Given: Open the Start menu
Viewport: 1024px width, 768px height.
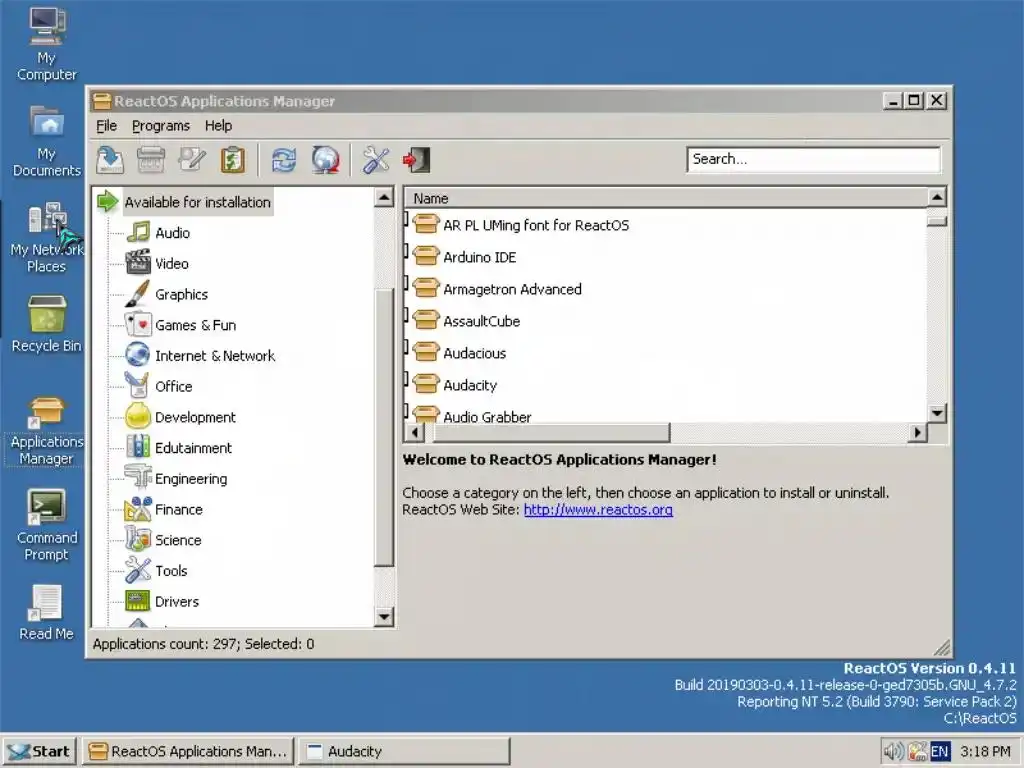Looking at the screenshot, I should [40, 751].
